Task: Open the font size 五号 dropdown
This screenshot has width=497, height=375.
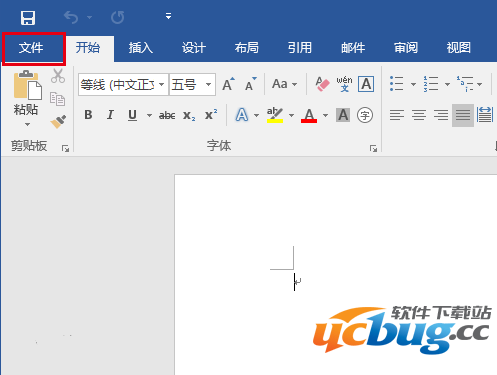Action: coord(208,84)
